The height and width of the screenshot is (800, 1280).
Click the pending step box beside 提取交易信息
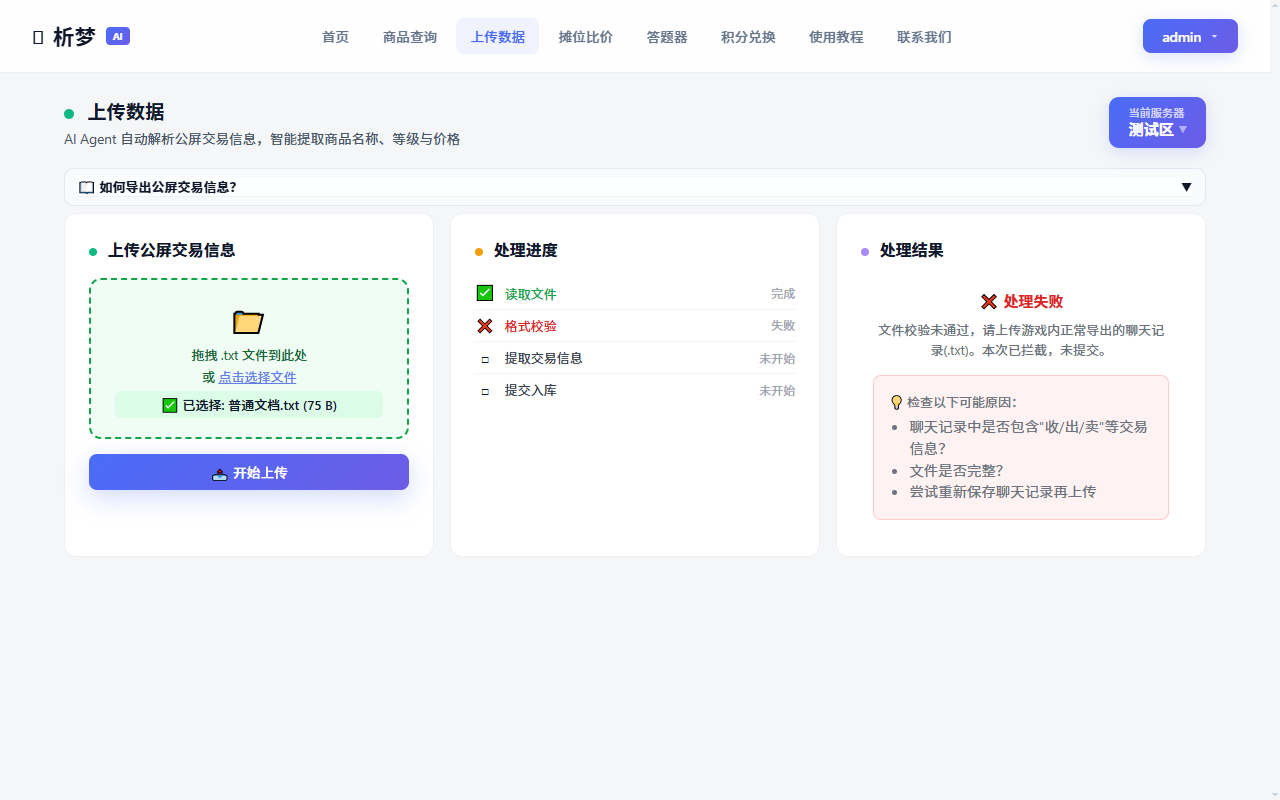tap(485, 359)
